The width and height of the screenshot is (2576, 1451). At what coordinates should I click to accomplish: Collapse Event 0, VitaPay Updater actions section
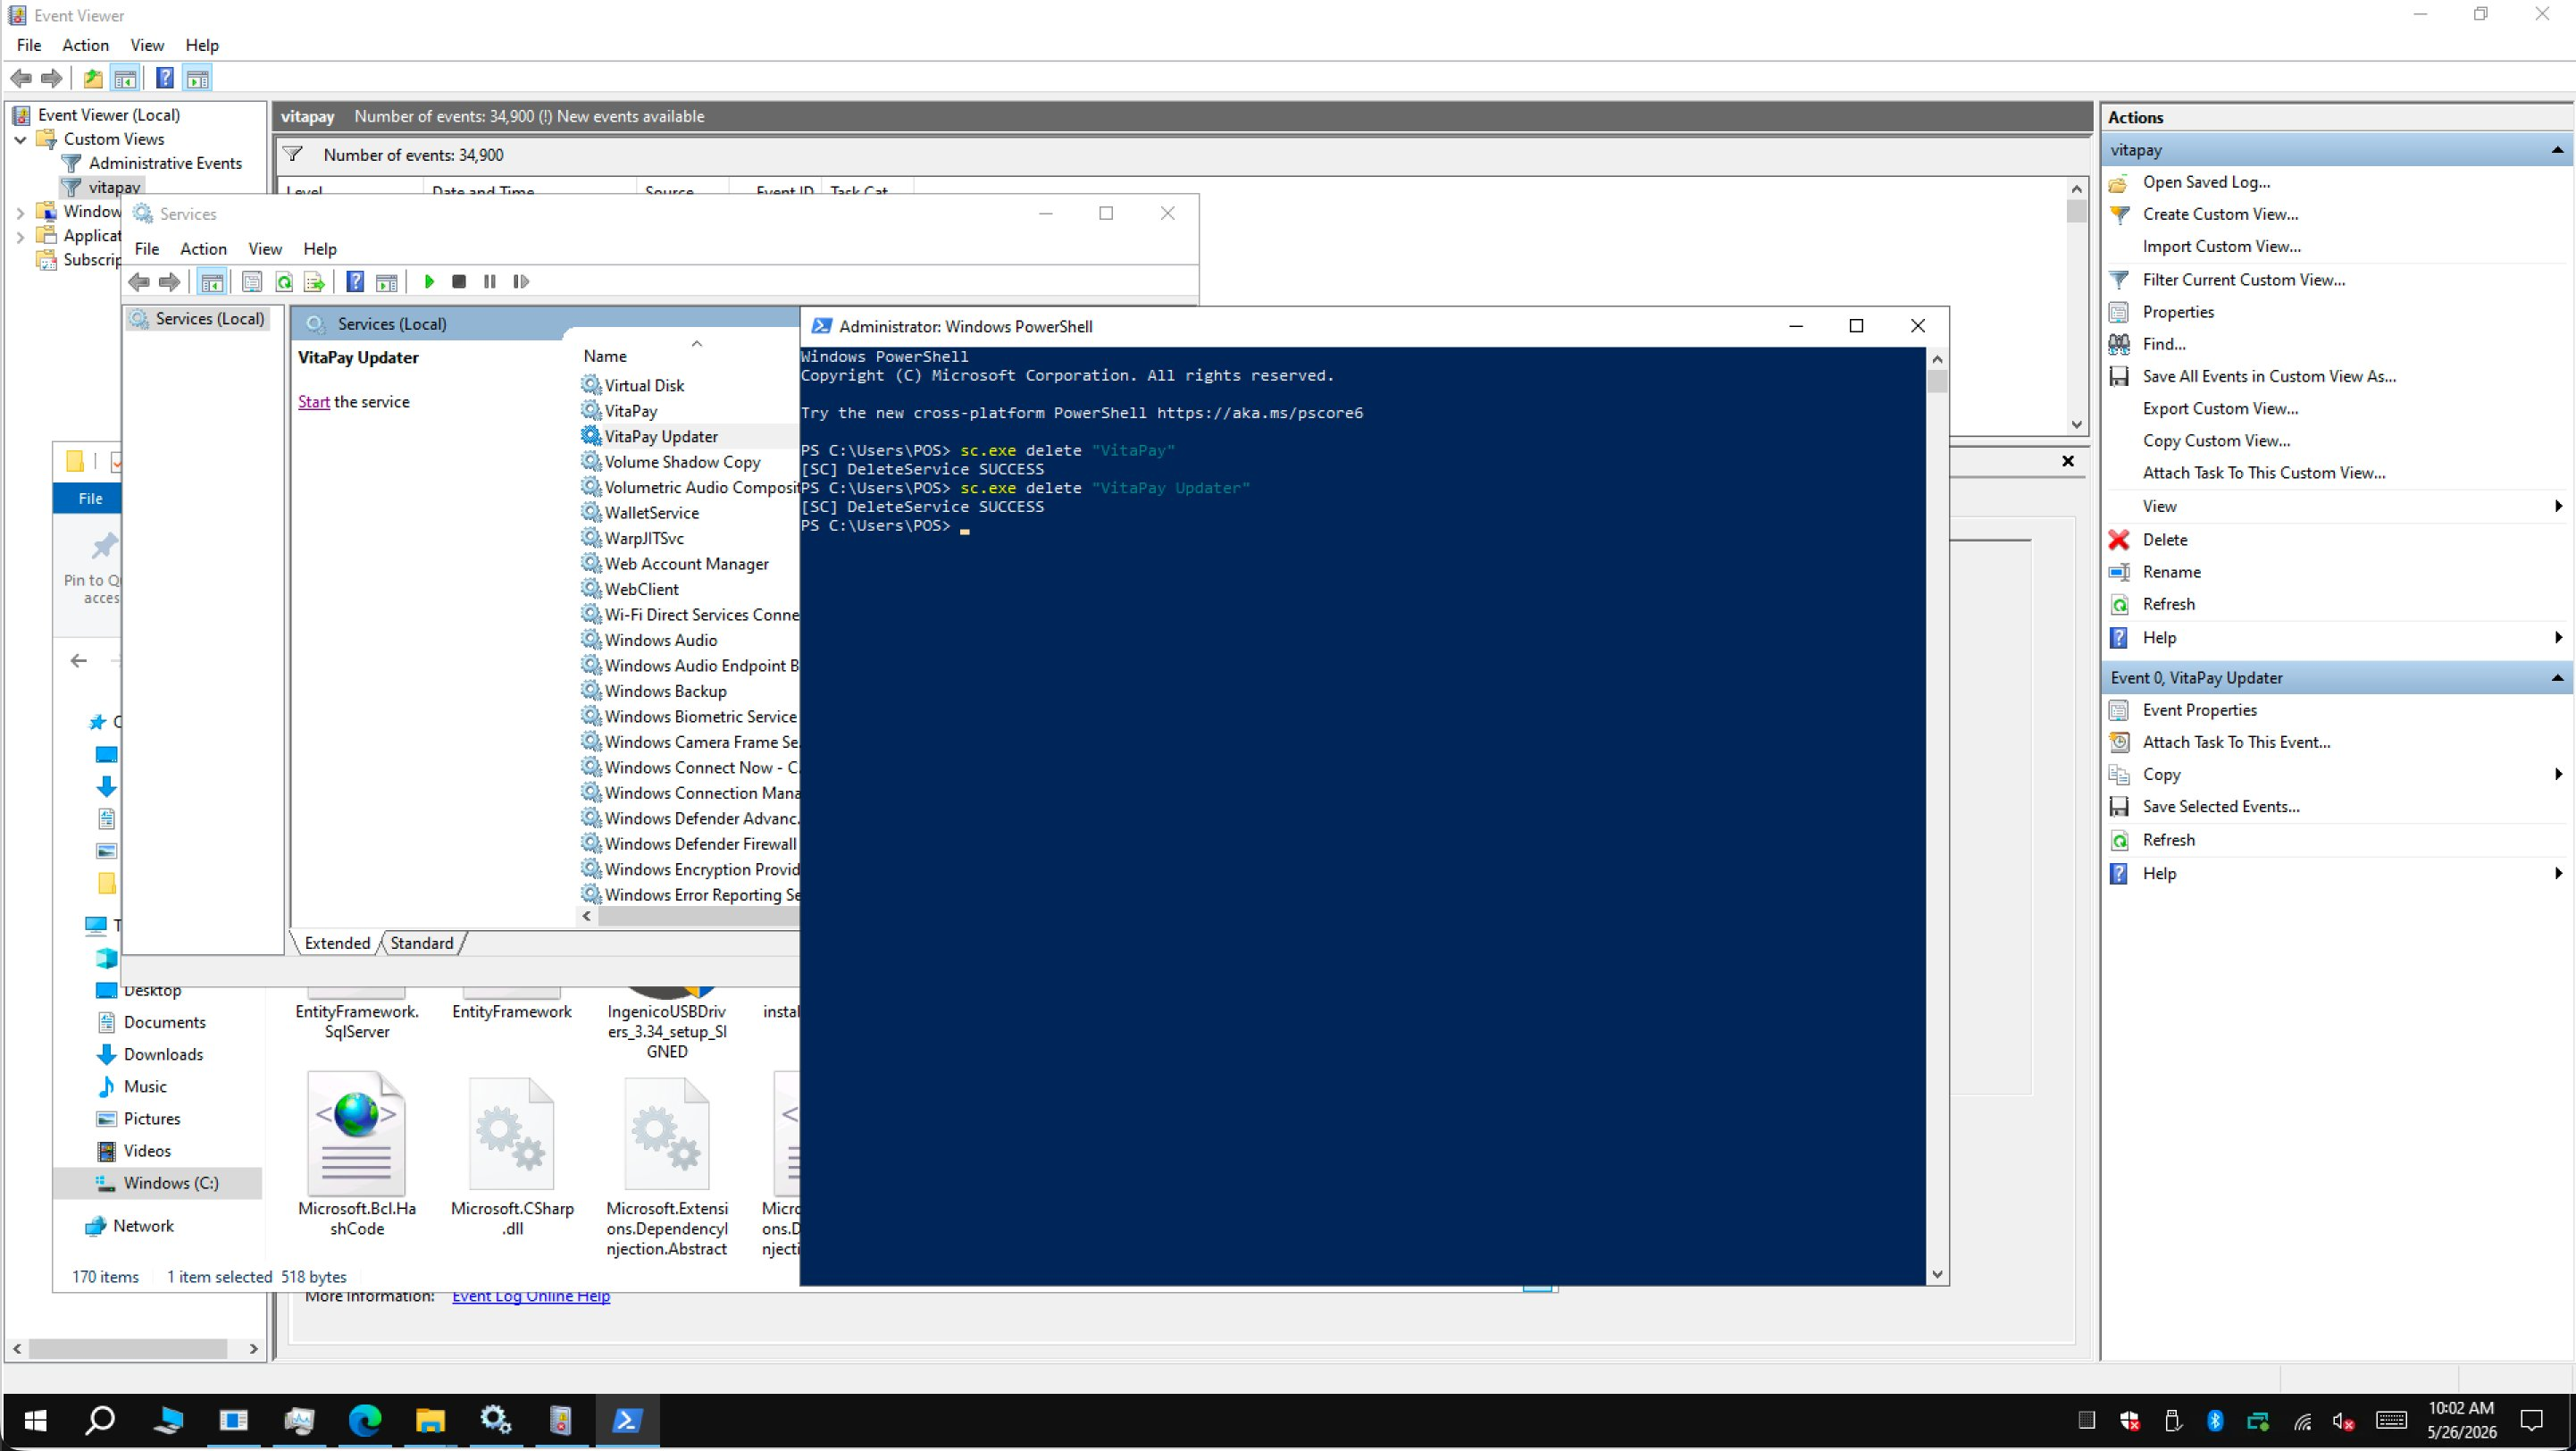tap(2557, 678)
